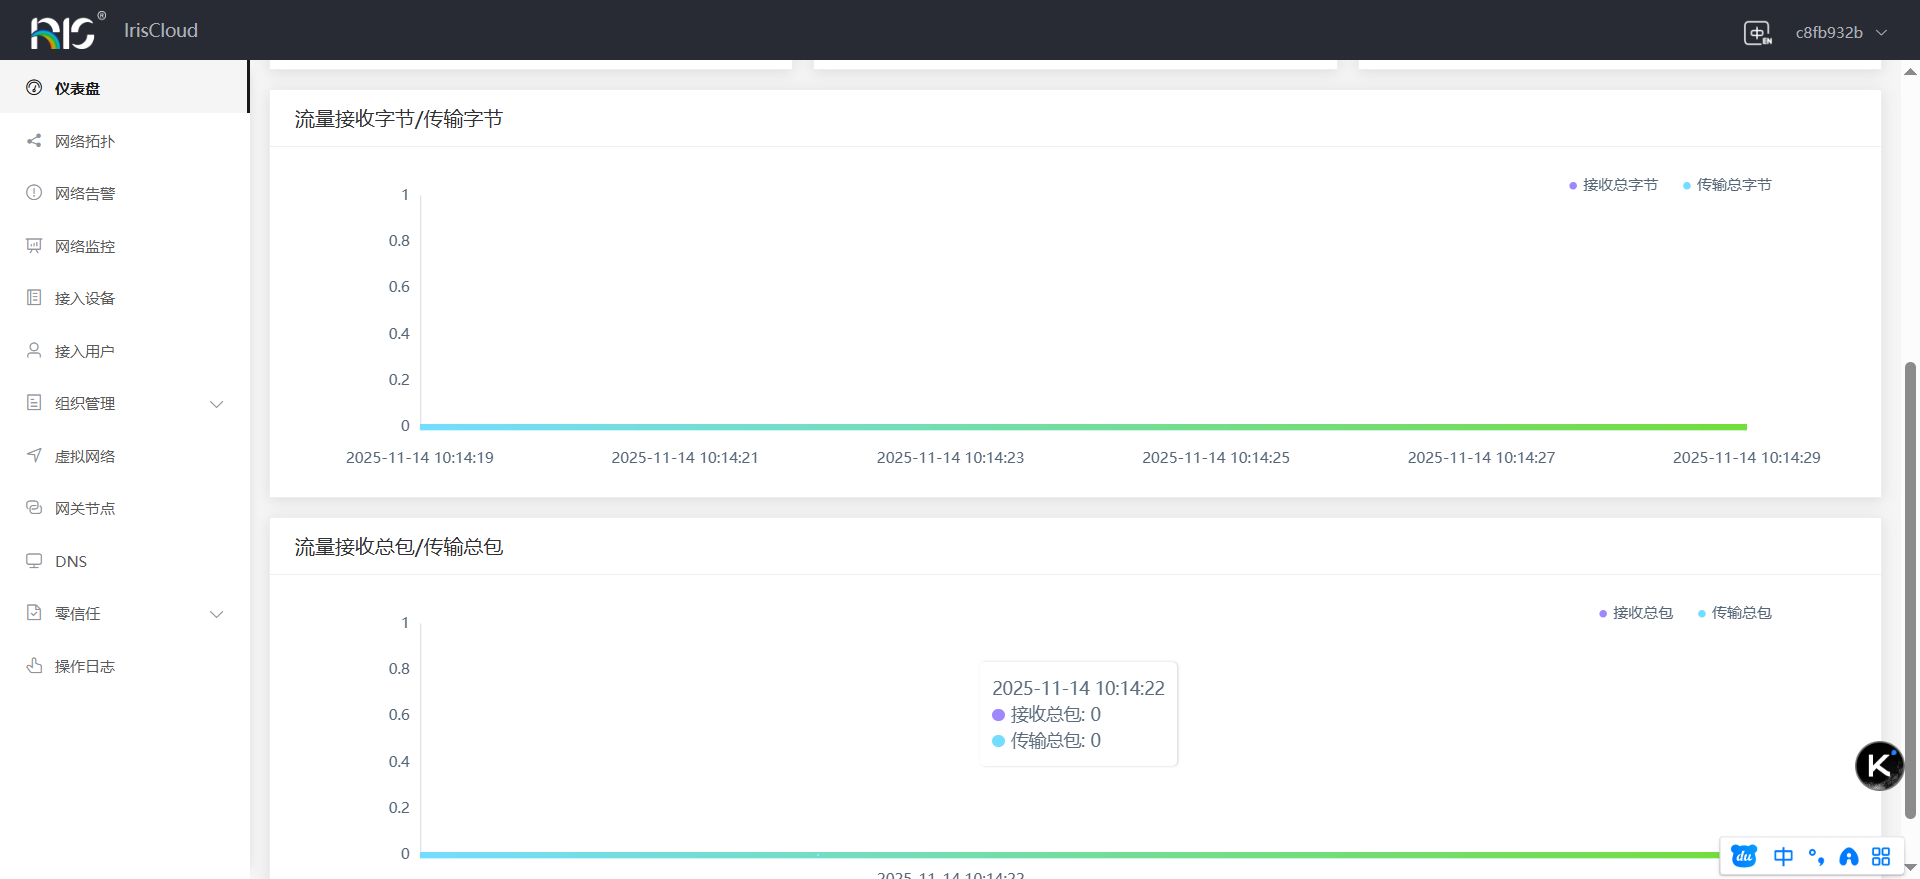
Task: Select 仪表盘 in the sidebar menu
Action: pos(77,88)
